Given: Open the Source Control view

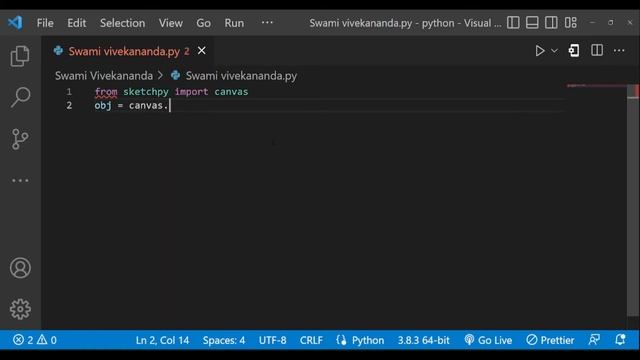Looking at the screenshot, I should [20, 139].
